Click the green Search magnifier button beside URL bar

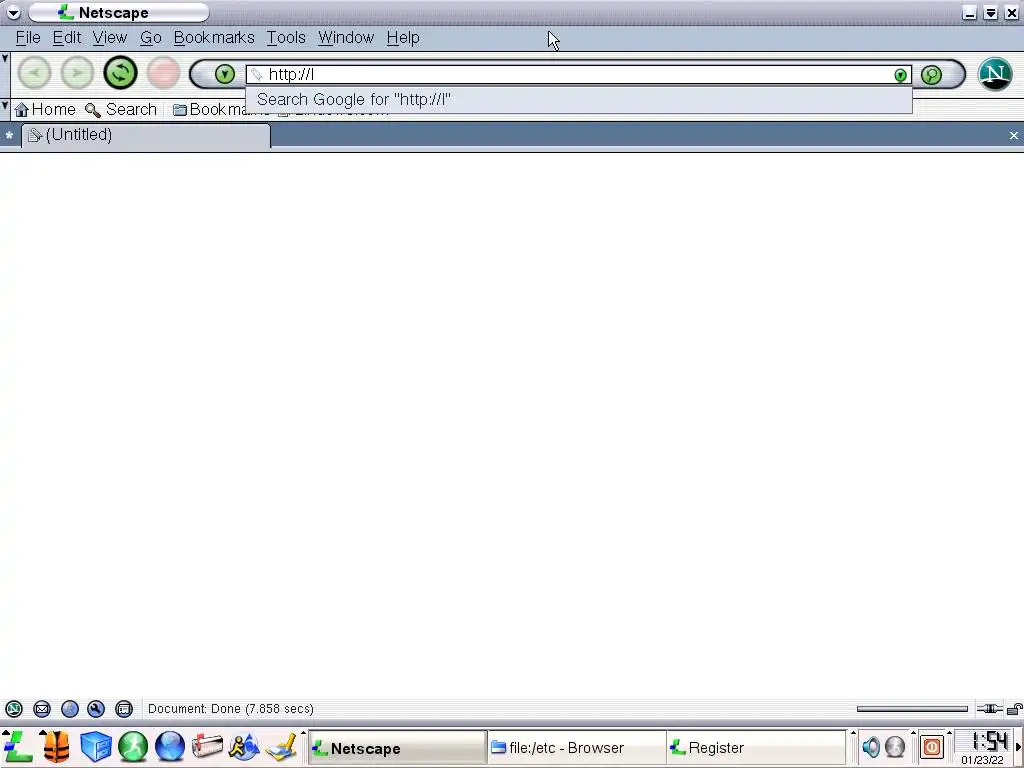pos(931,74)
